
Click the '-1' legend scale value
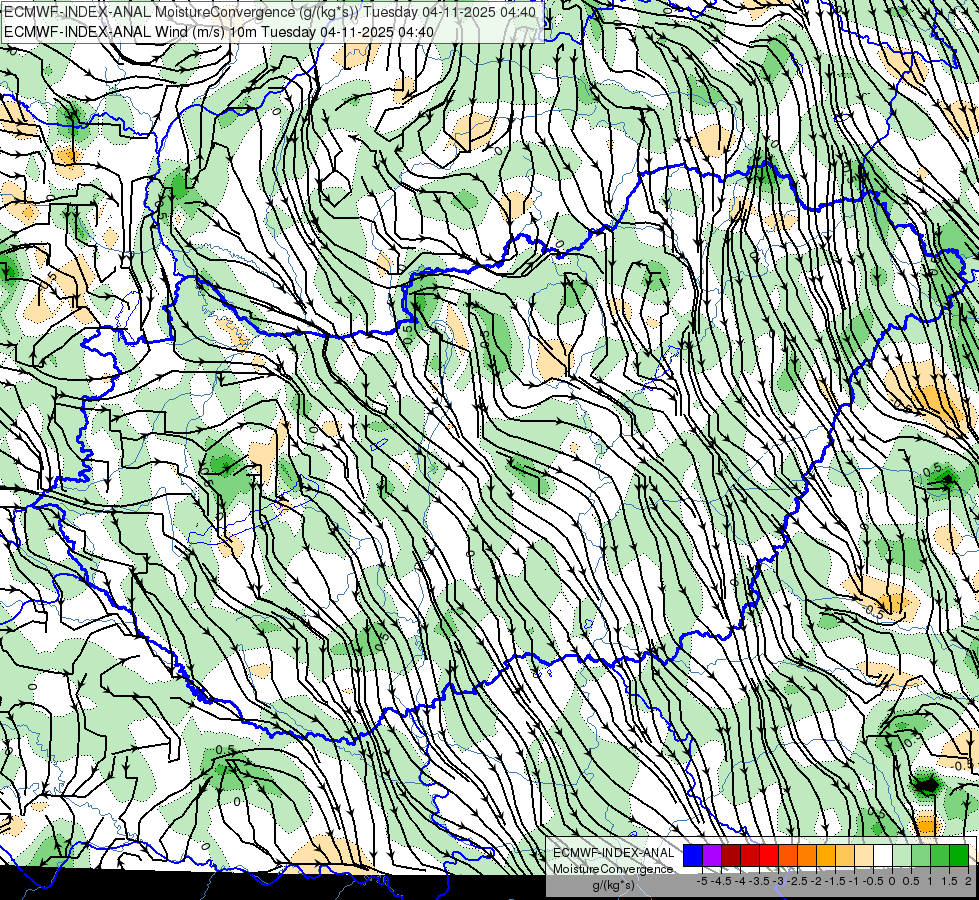(854, 881)
